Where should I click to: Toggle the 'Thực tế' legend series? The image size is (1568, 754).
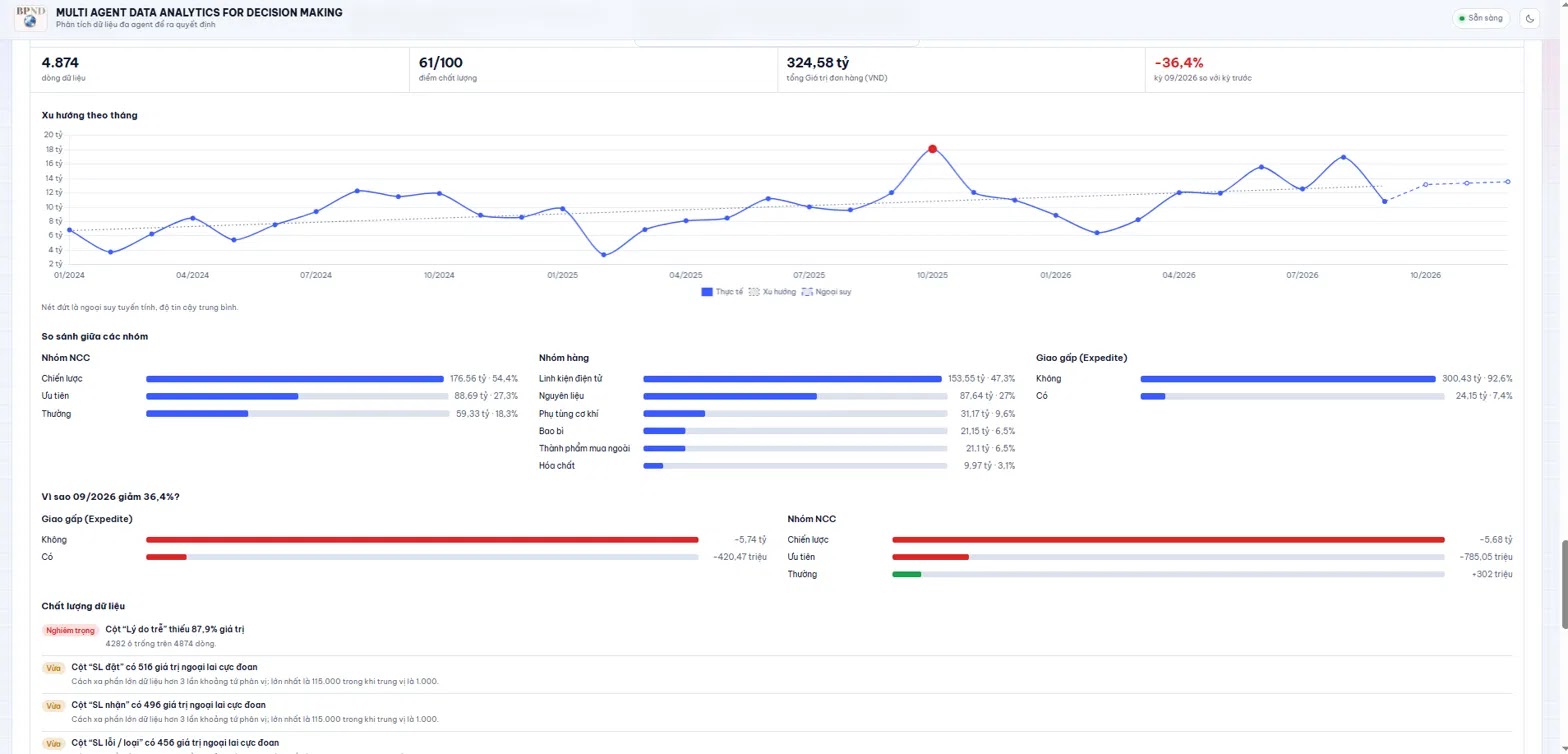coord(721,292)
